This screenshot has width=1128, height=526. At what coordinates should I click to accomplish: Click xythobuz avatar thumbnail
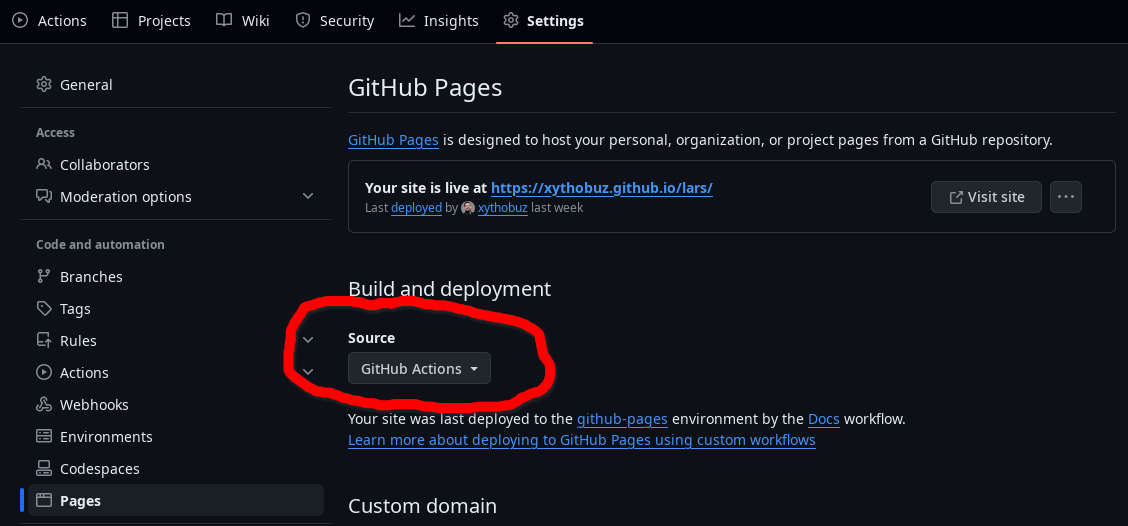(x=468, y=208)
